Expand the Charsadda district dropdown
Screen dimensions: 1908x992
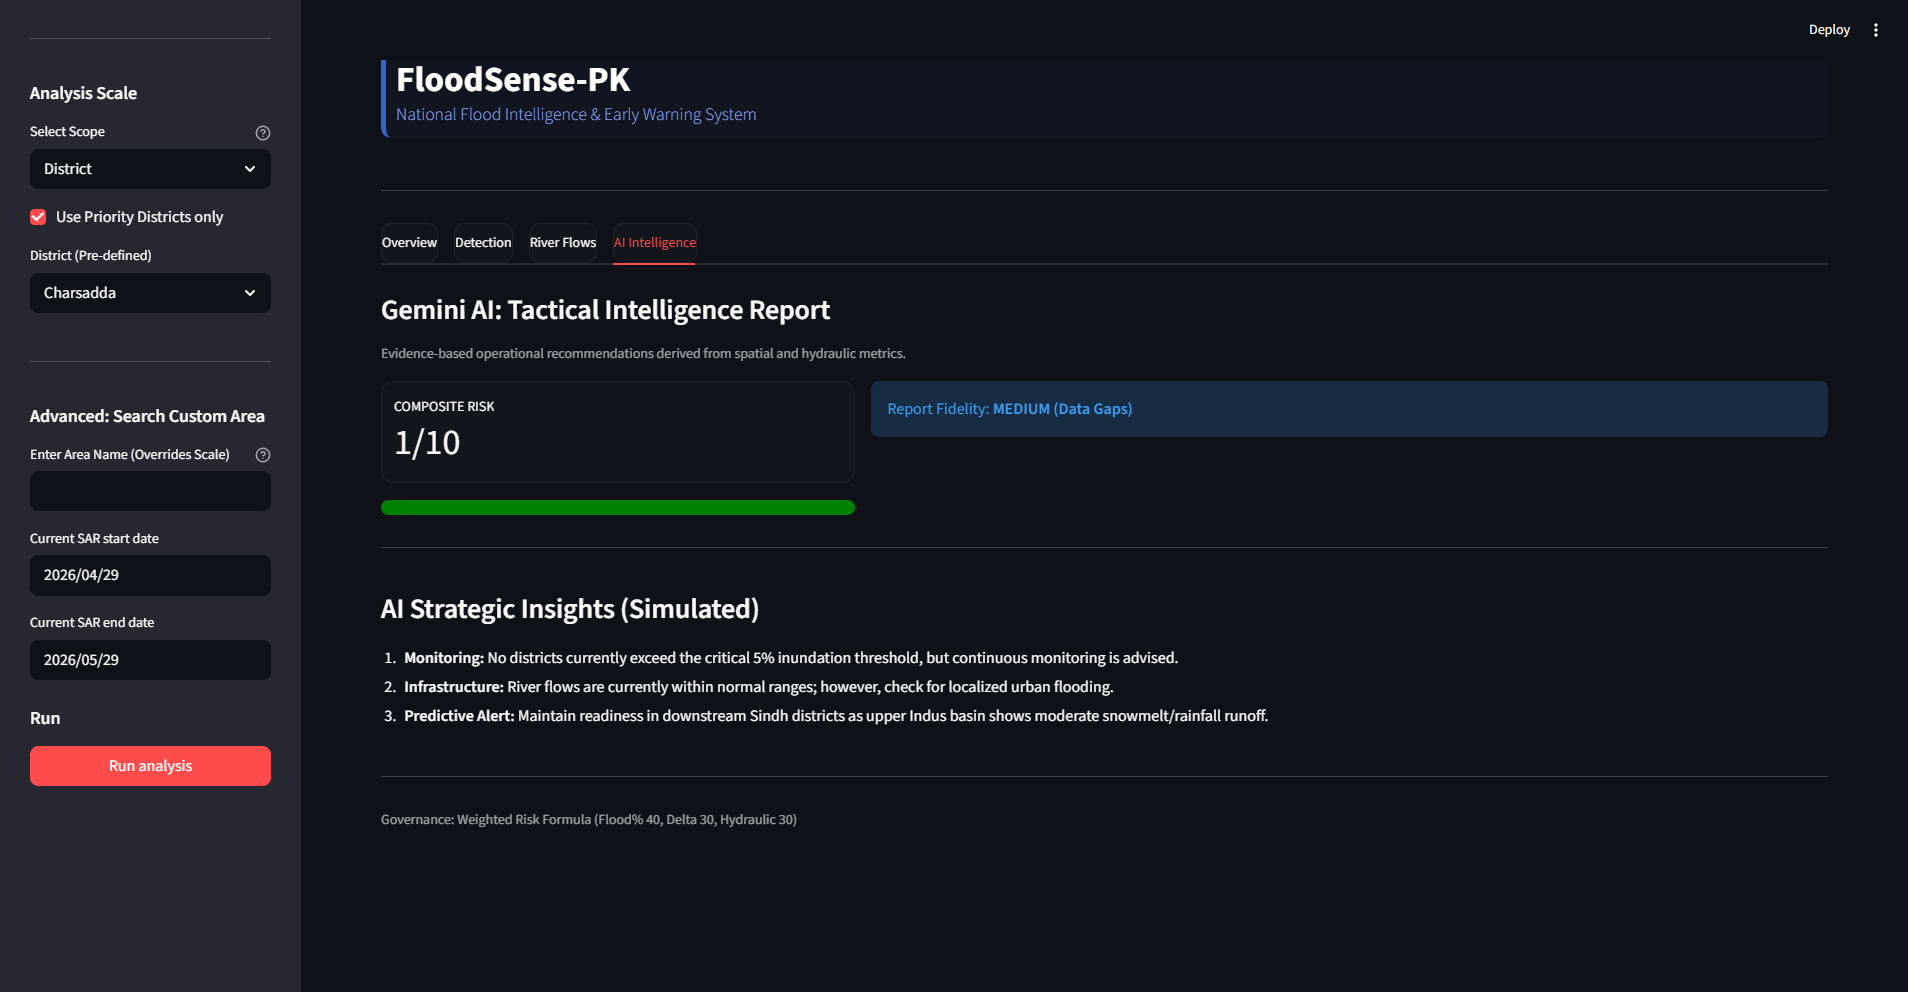point(150,293)
